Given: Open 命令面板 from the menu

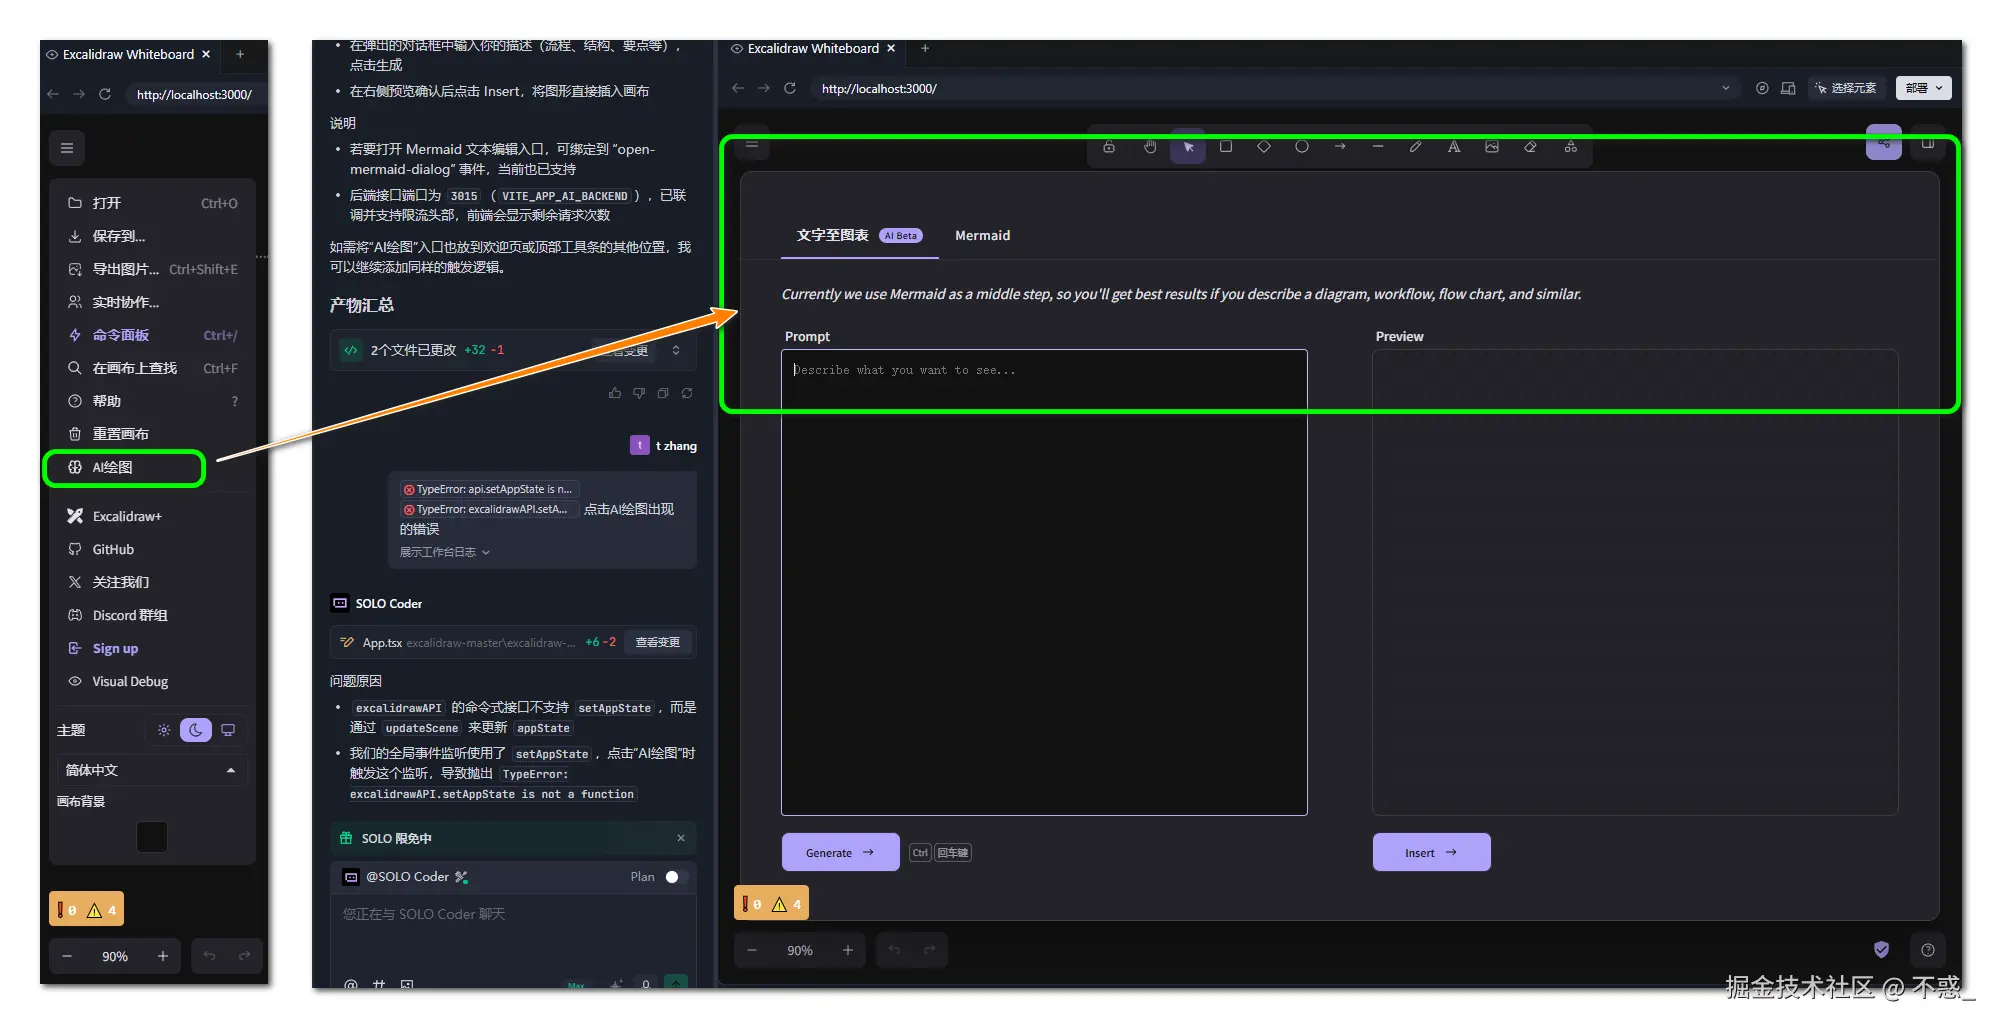Looking at the screenshot, I should tap(153, 335).
